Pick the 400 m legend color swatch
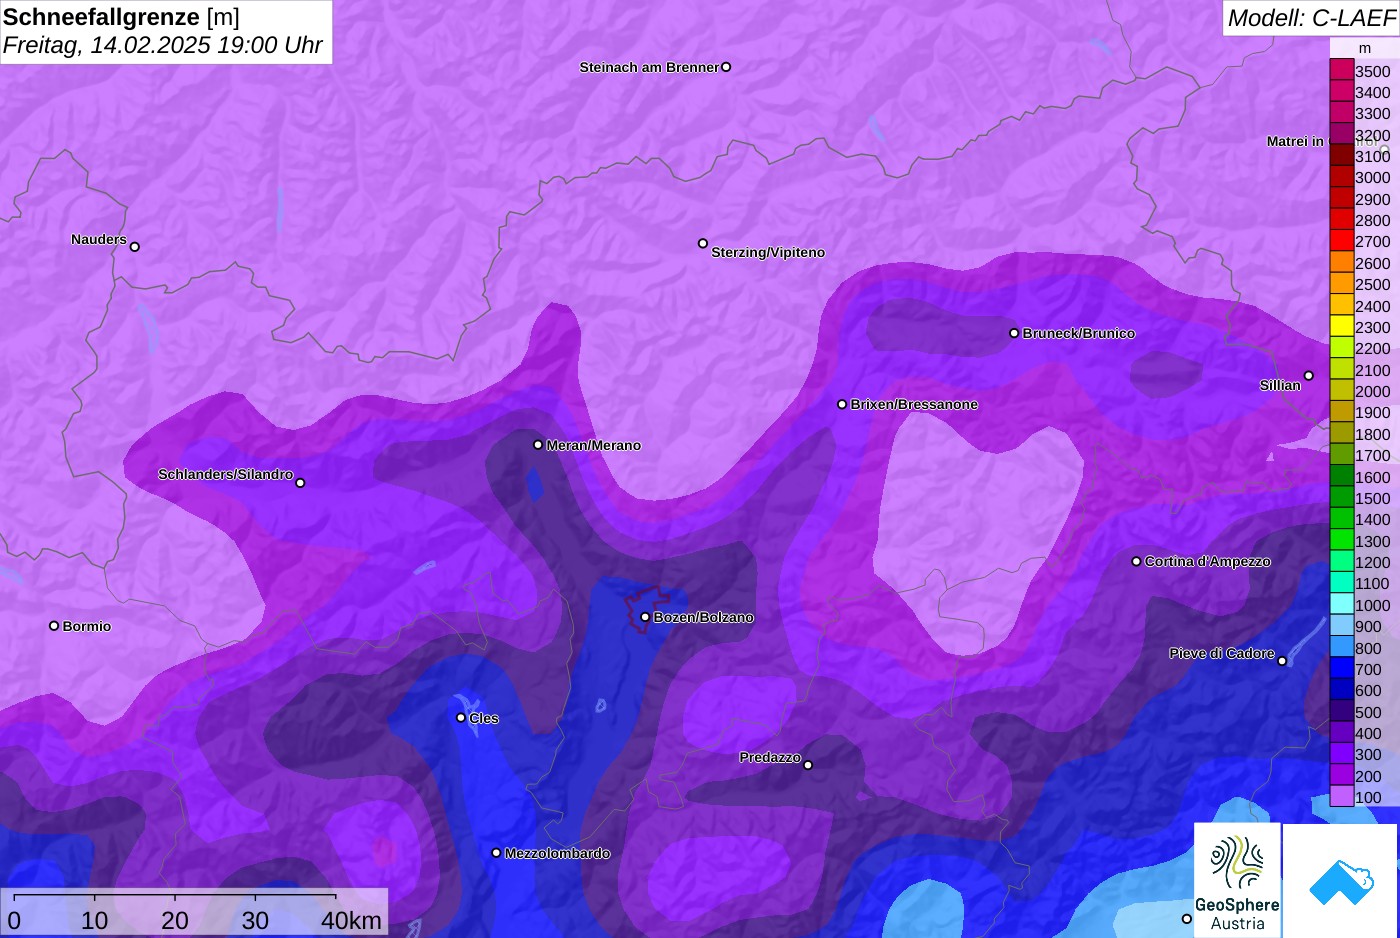 (1341, 733)
